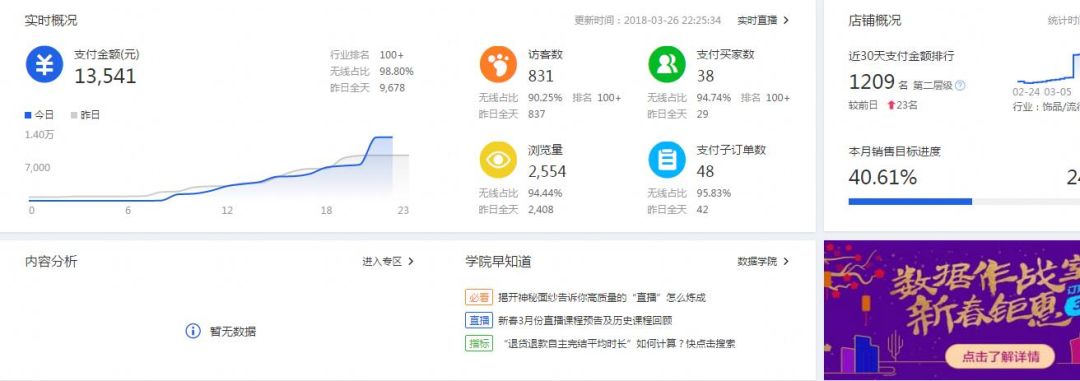Click the 暂无数据 no-data message
1080x381 pixels.
click(233, 331)
